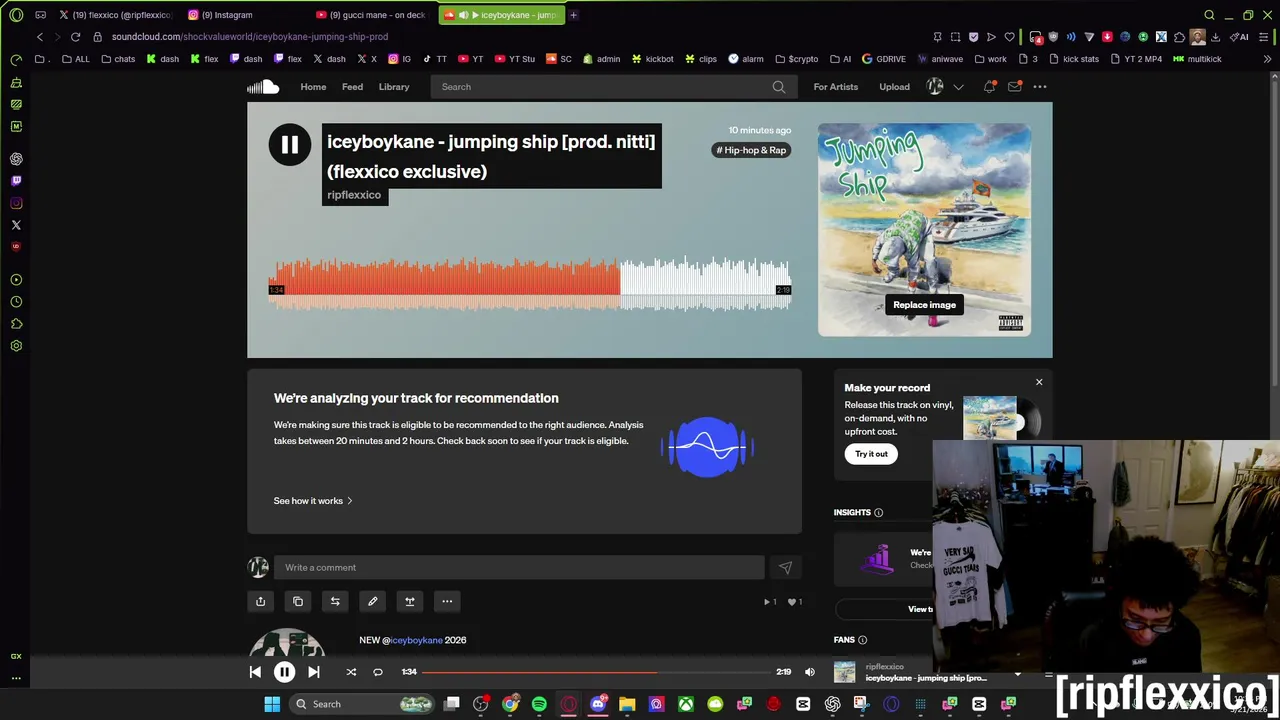The height and width of the screenshot is (720, 1280).
Task: Open Spotify from the Windows taskbar
Action: 539,704
